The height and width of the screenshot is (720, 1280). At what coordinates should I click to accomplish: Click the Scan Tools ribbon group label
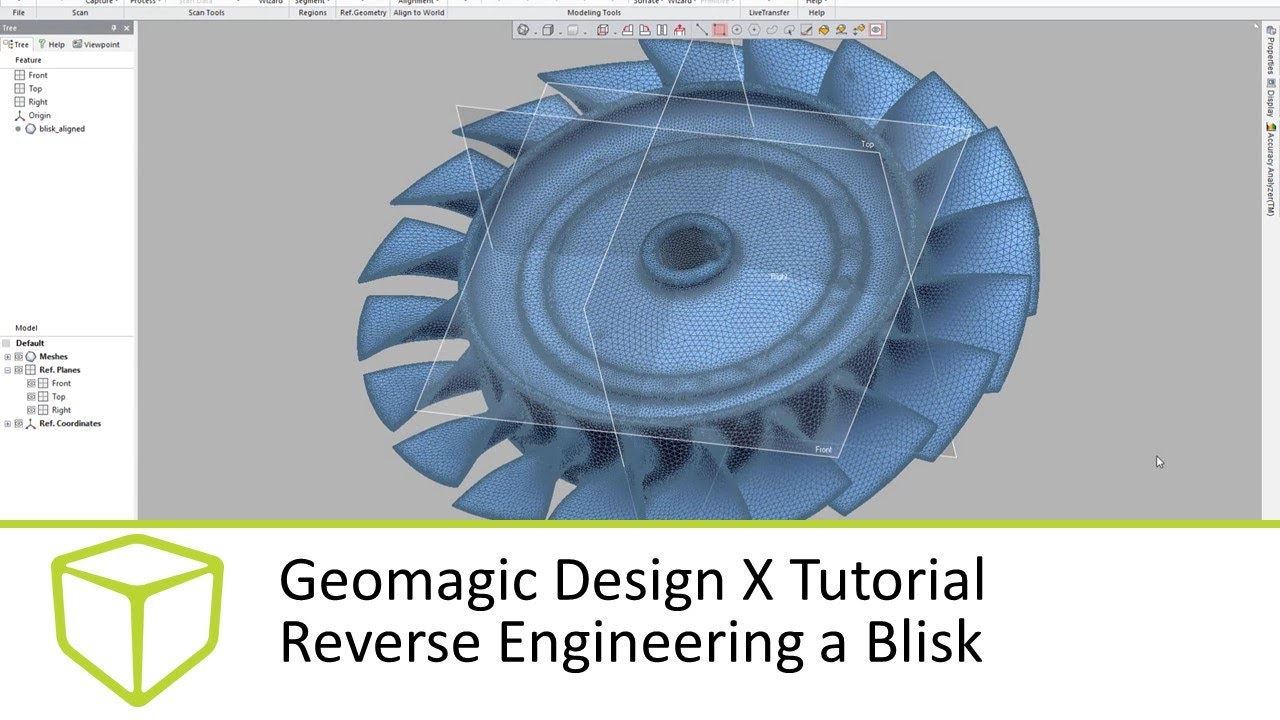pos(207,13)
